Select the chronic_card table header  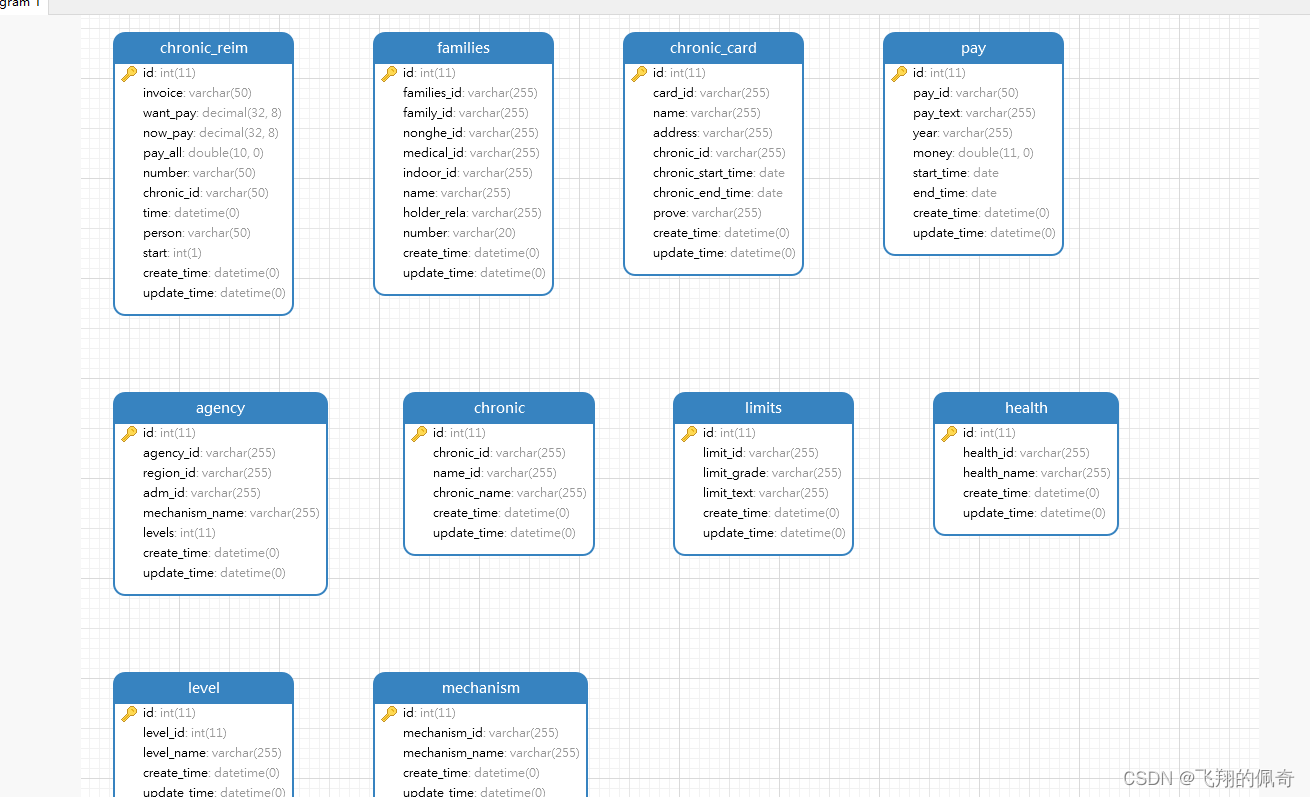[x=713, y=48]
